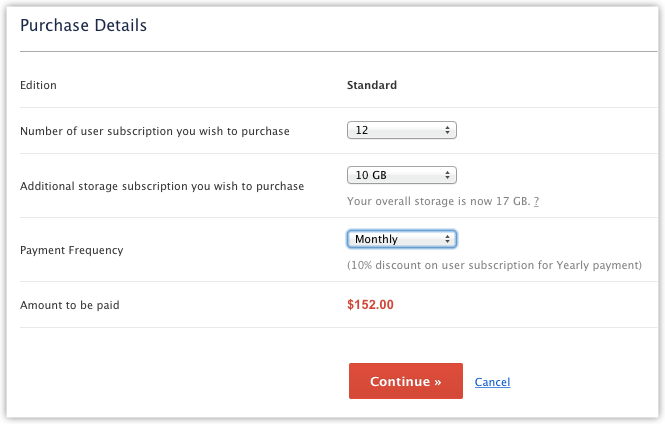Open the user subscription count dropdown
The image size is (665, 424).
(400, 130)
